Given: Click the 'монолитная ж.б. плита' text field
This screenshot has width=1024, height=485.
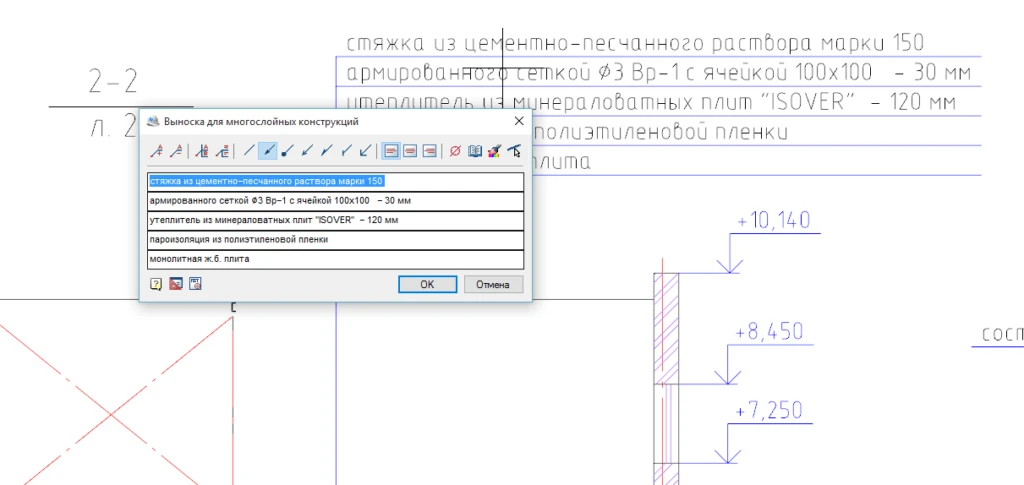Looking at the screenshot, I should (x=335, y=259).
